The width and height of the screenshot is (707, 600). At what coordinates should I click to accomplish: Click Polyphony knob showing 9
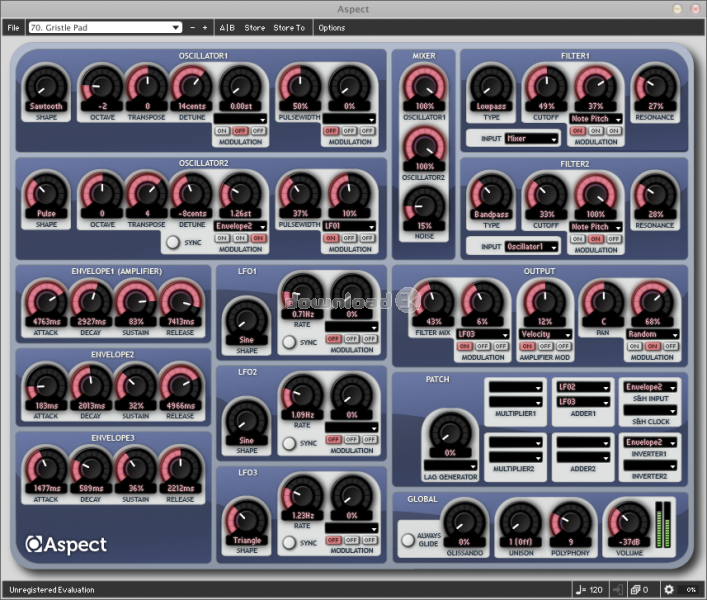570,522
